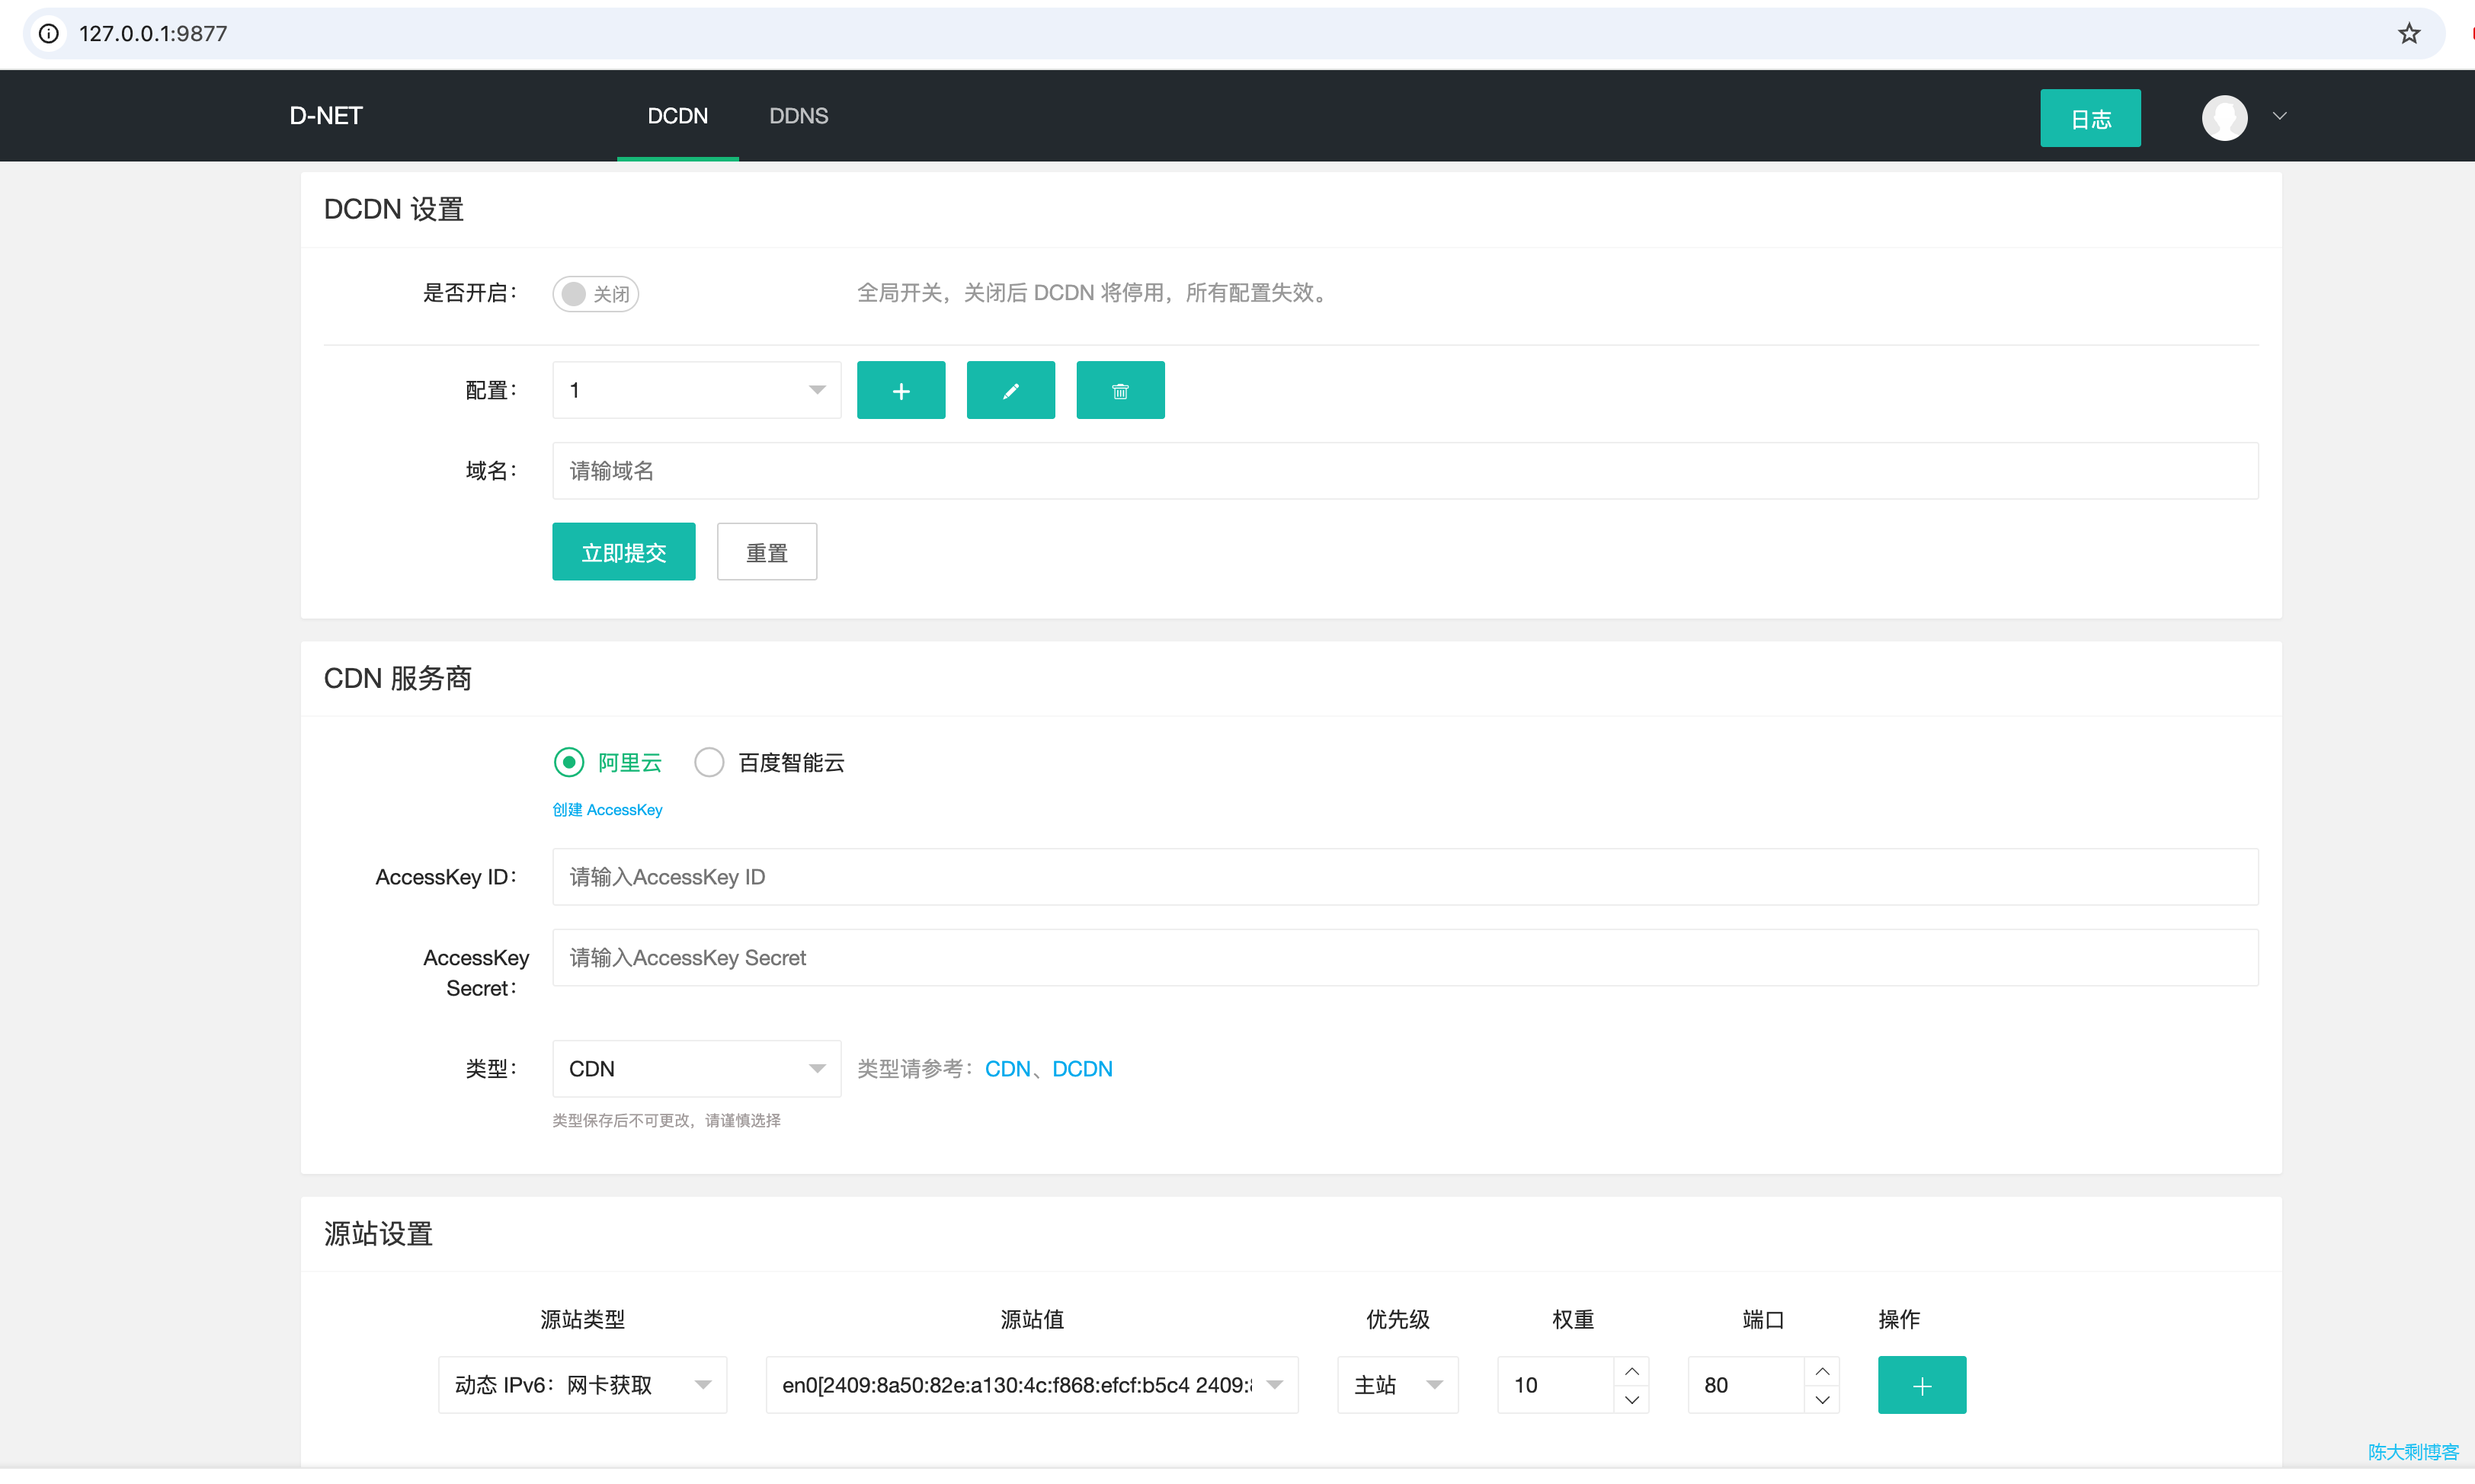This screenshot has height=1484, width=2475.
Task: Increase the weight value with up arrow
Action: 1631,1371
